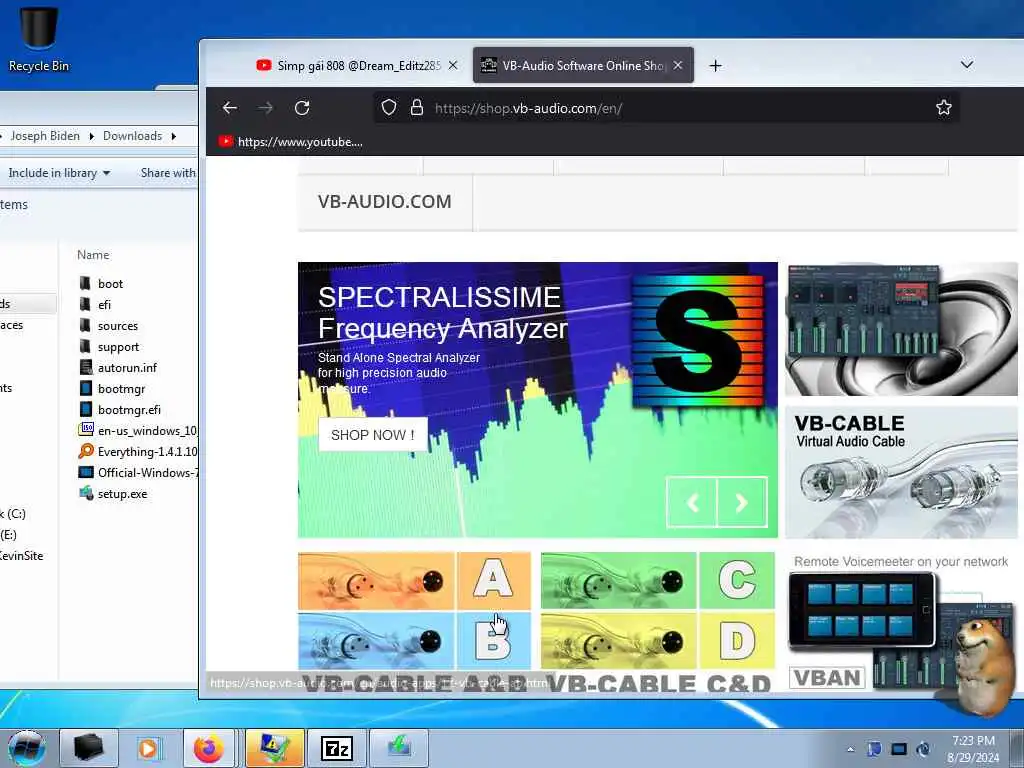
Task: Click the boot folder icon
Action: coord(85,283)
